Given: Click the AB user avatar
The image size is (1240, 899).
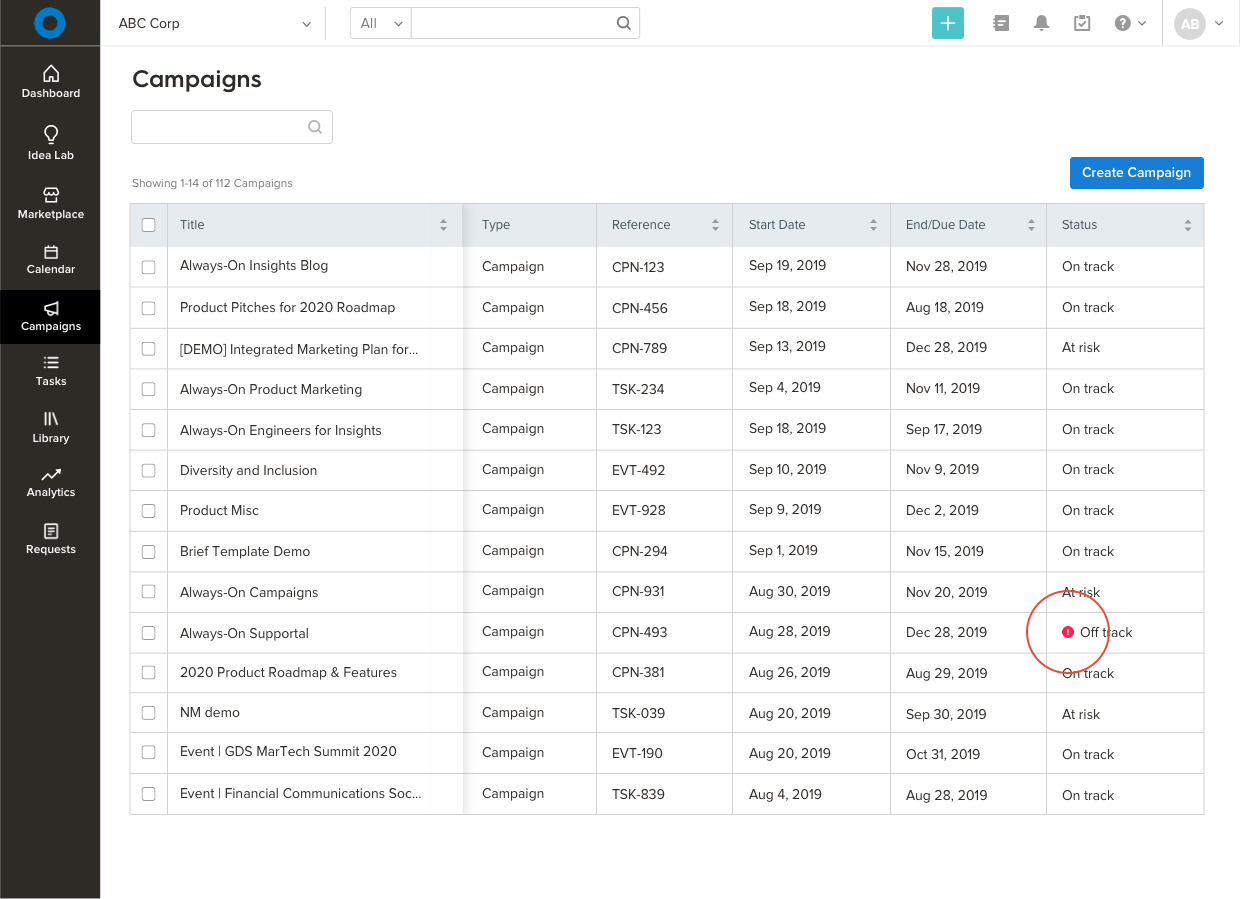Looking at the screenshot, I should pyautogui.click(x=1189, y=24).
